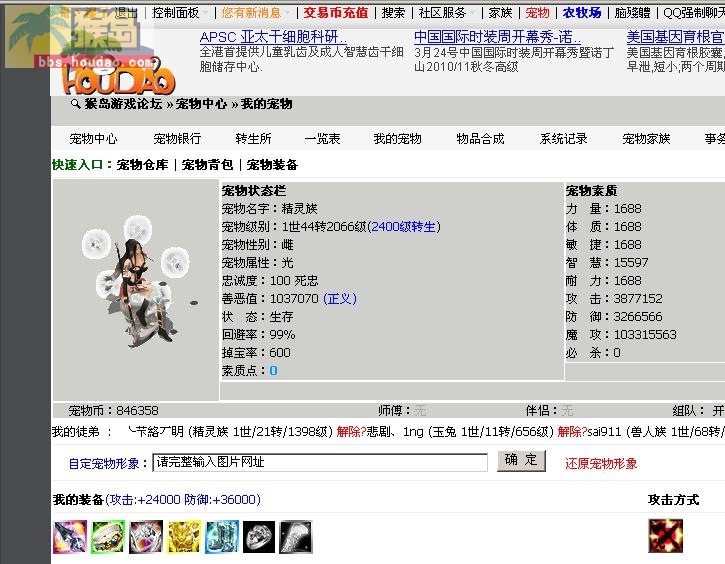
Task: Select the green-framed belt equipment icon
Action: click(x=108, y=537)
